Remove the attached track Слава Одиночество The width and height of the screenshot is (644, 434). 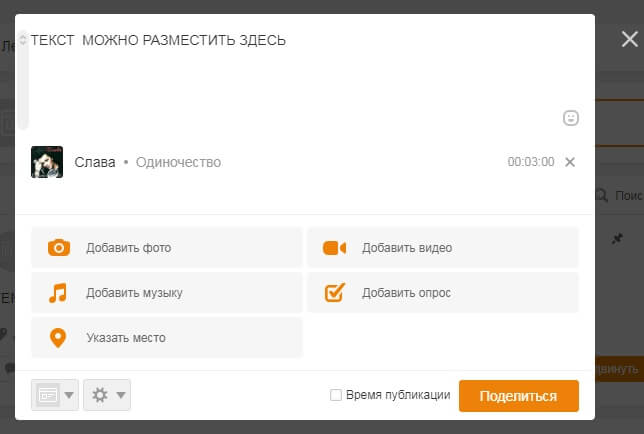(x=570, y=162)
